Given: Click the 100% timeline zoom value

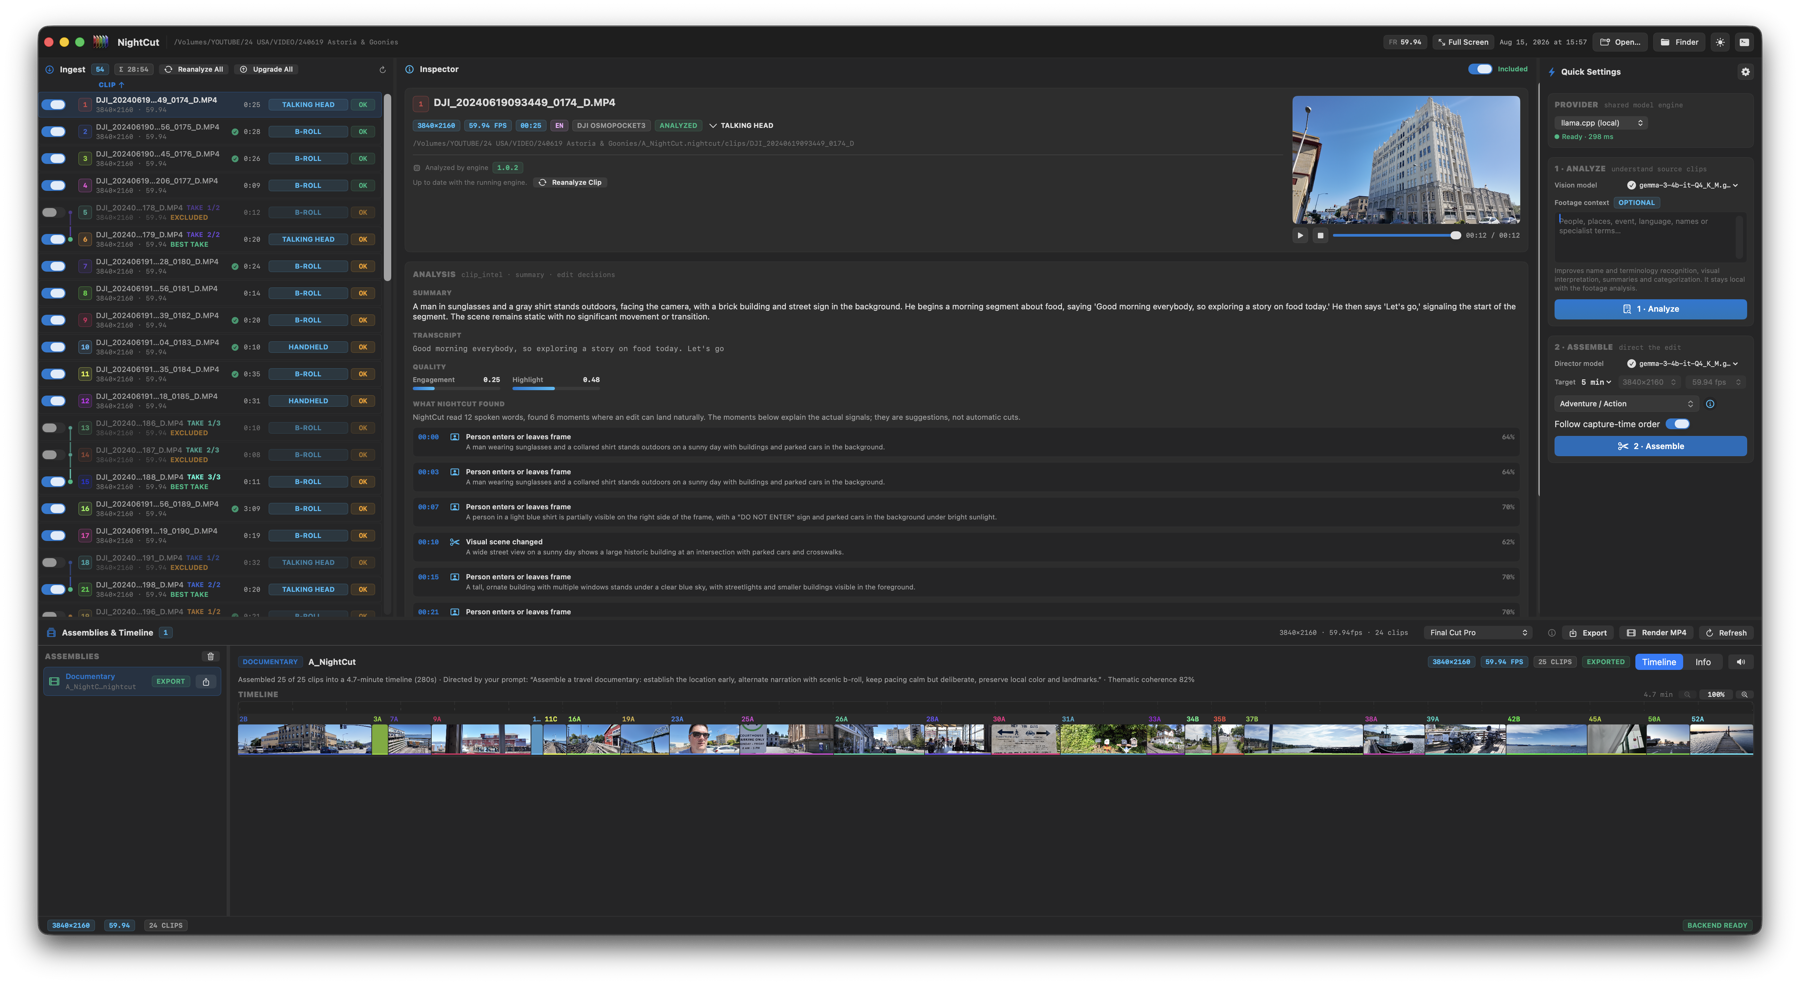Looking at the screenshot, I should coord(1716,695).
